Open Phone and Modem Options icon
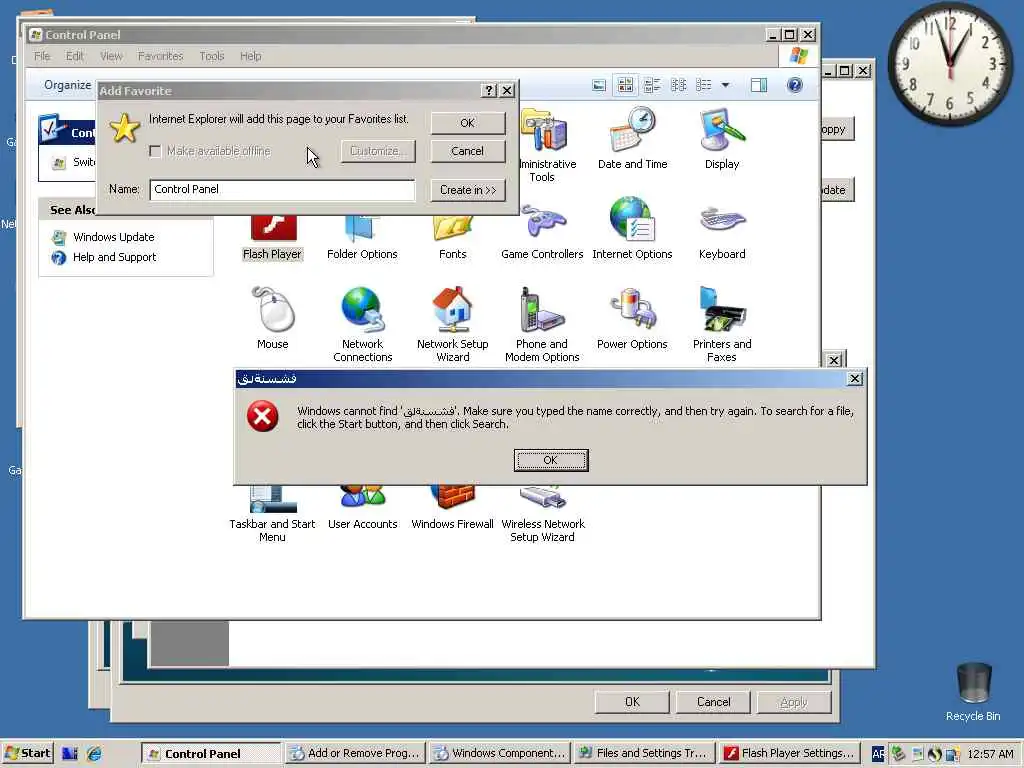 [542, 325]
